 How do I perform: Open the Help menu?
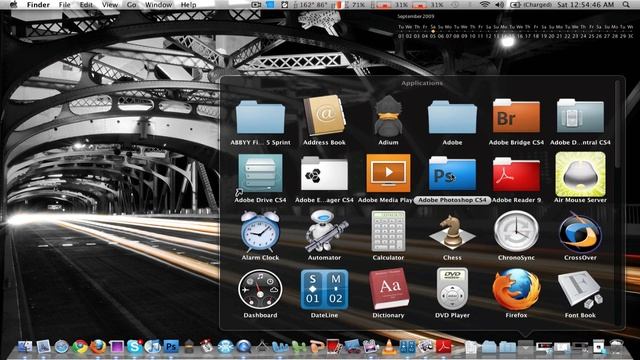point(188,4)
